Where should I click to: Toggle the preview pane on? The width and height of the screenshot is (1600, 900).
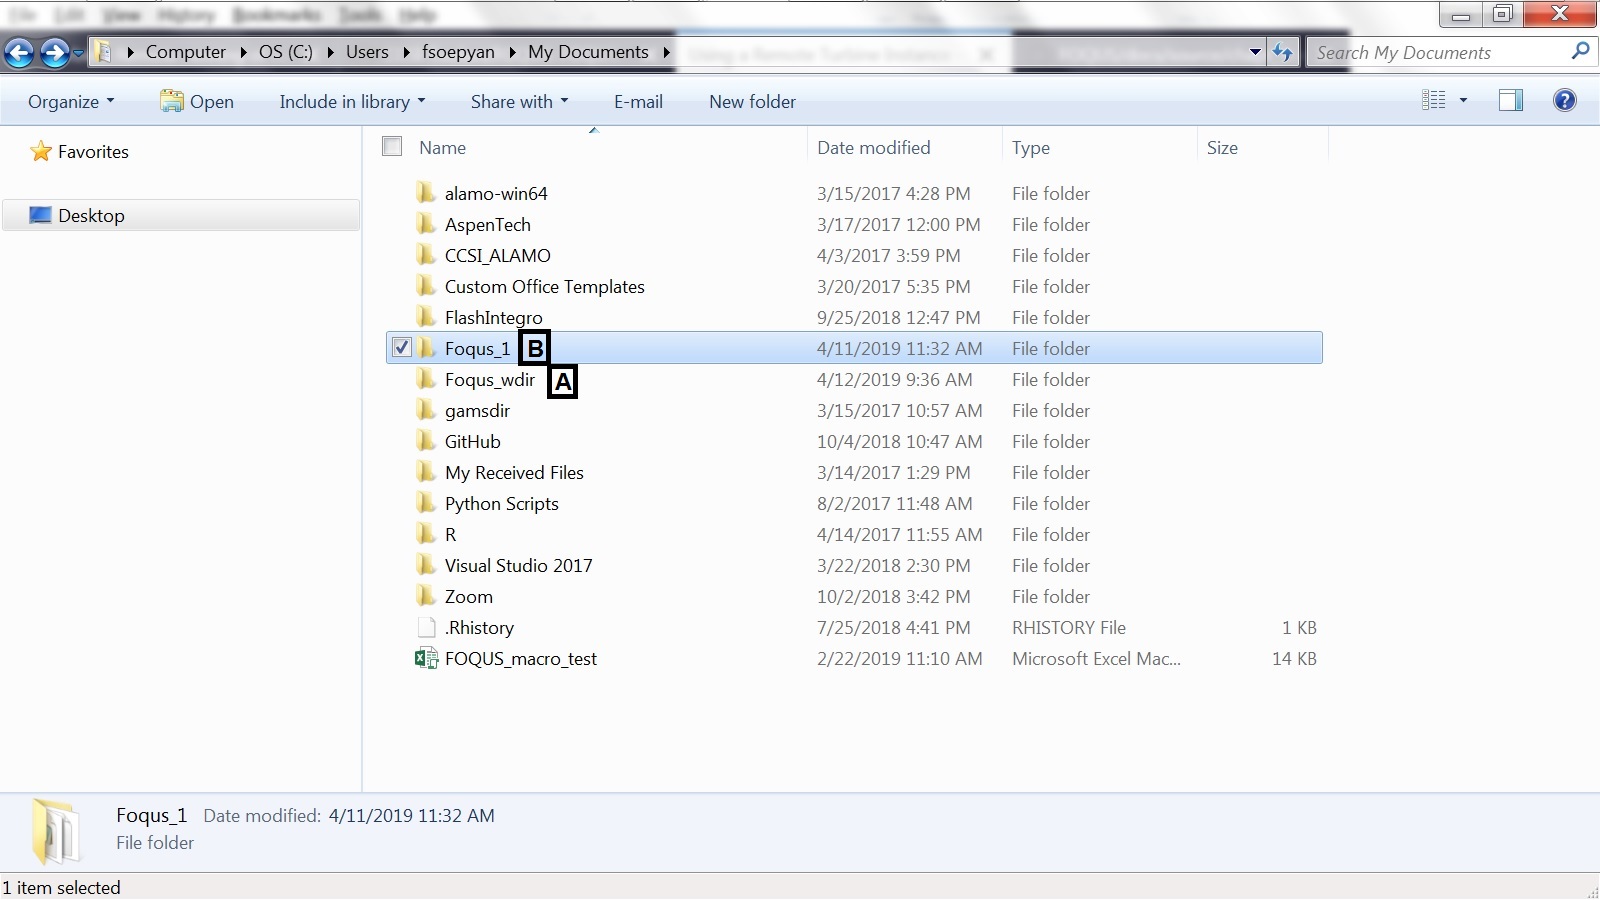pos(1510,99)
